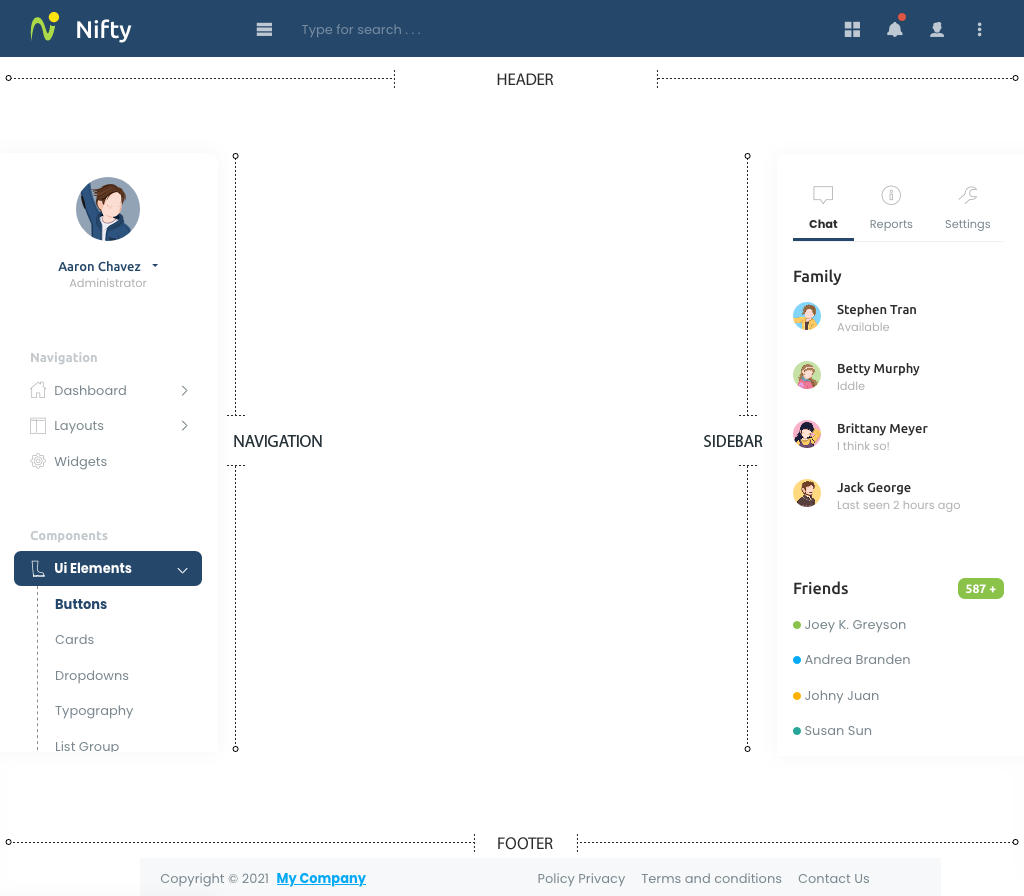Expand the Aaron Chavez profile dropdown

click(155, 266)
